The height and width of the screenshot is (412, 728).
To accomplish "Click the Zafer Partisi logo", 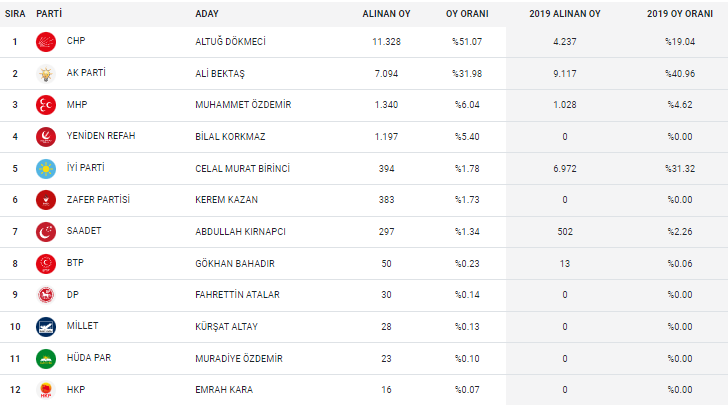I will (x=47, y=200).
